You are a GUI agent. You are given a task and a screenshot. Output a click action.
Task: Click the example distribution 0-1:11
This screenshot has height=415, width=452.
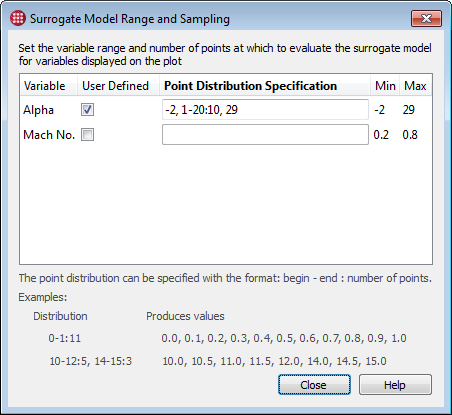point(65,338)
